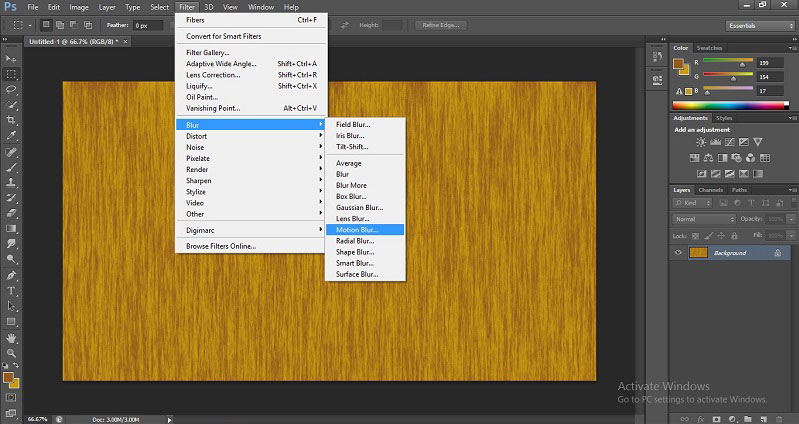This screenshot has width=799, height=424.
Task: Select the Eyedropper tool
Action: (x=11, y=136)
